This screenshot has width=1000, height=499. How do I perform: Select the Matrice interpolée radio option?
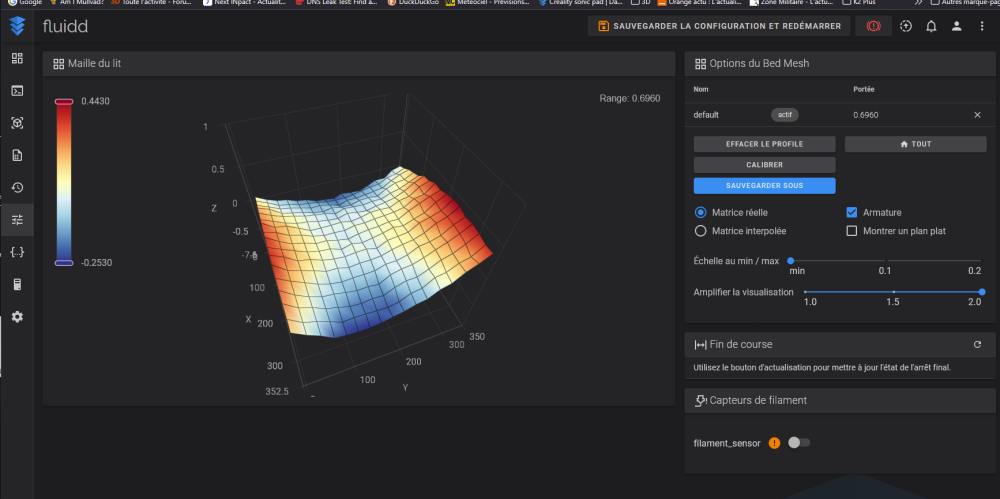700,231
